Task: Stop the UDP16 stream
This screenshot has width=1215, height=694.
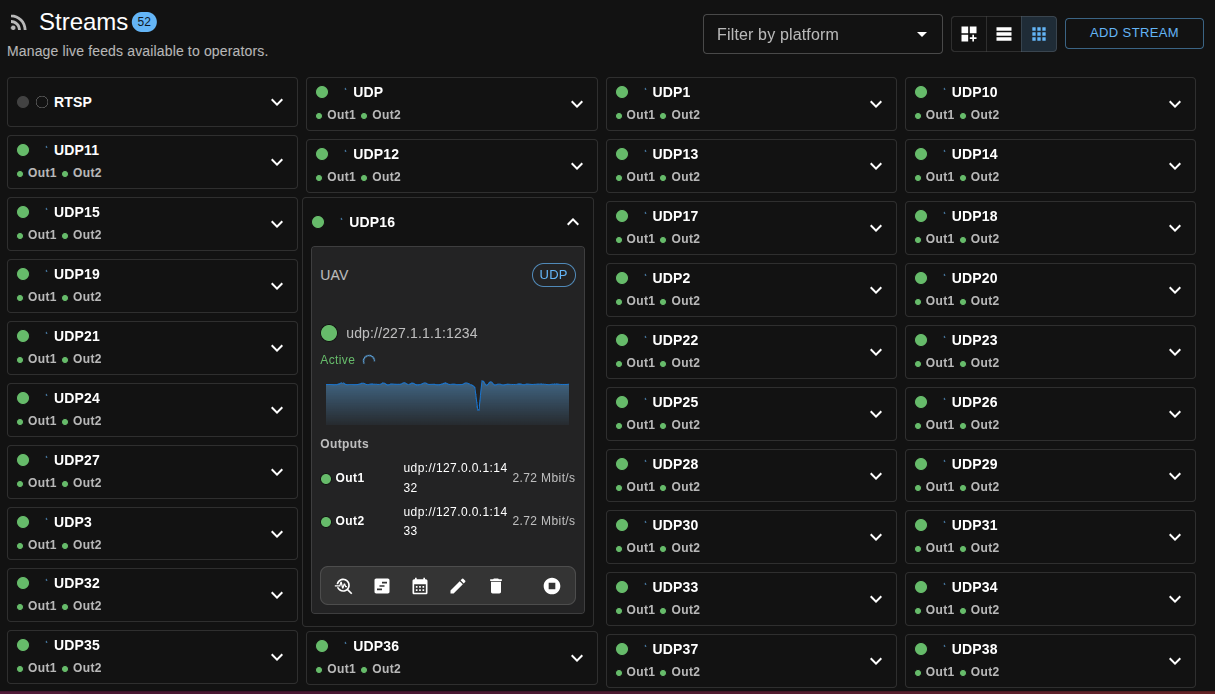Action: (552, 586)
